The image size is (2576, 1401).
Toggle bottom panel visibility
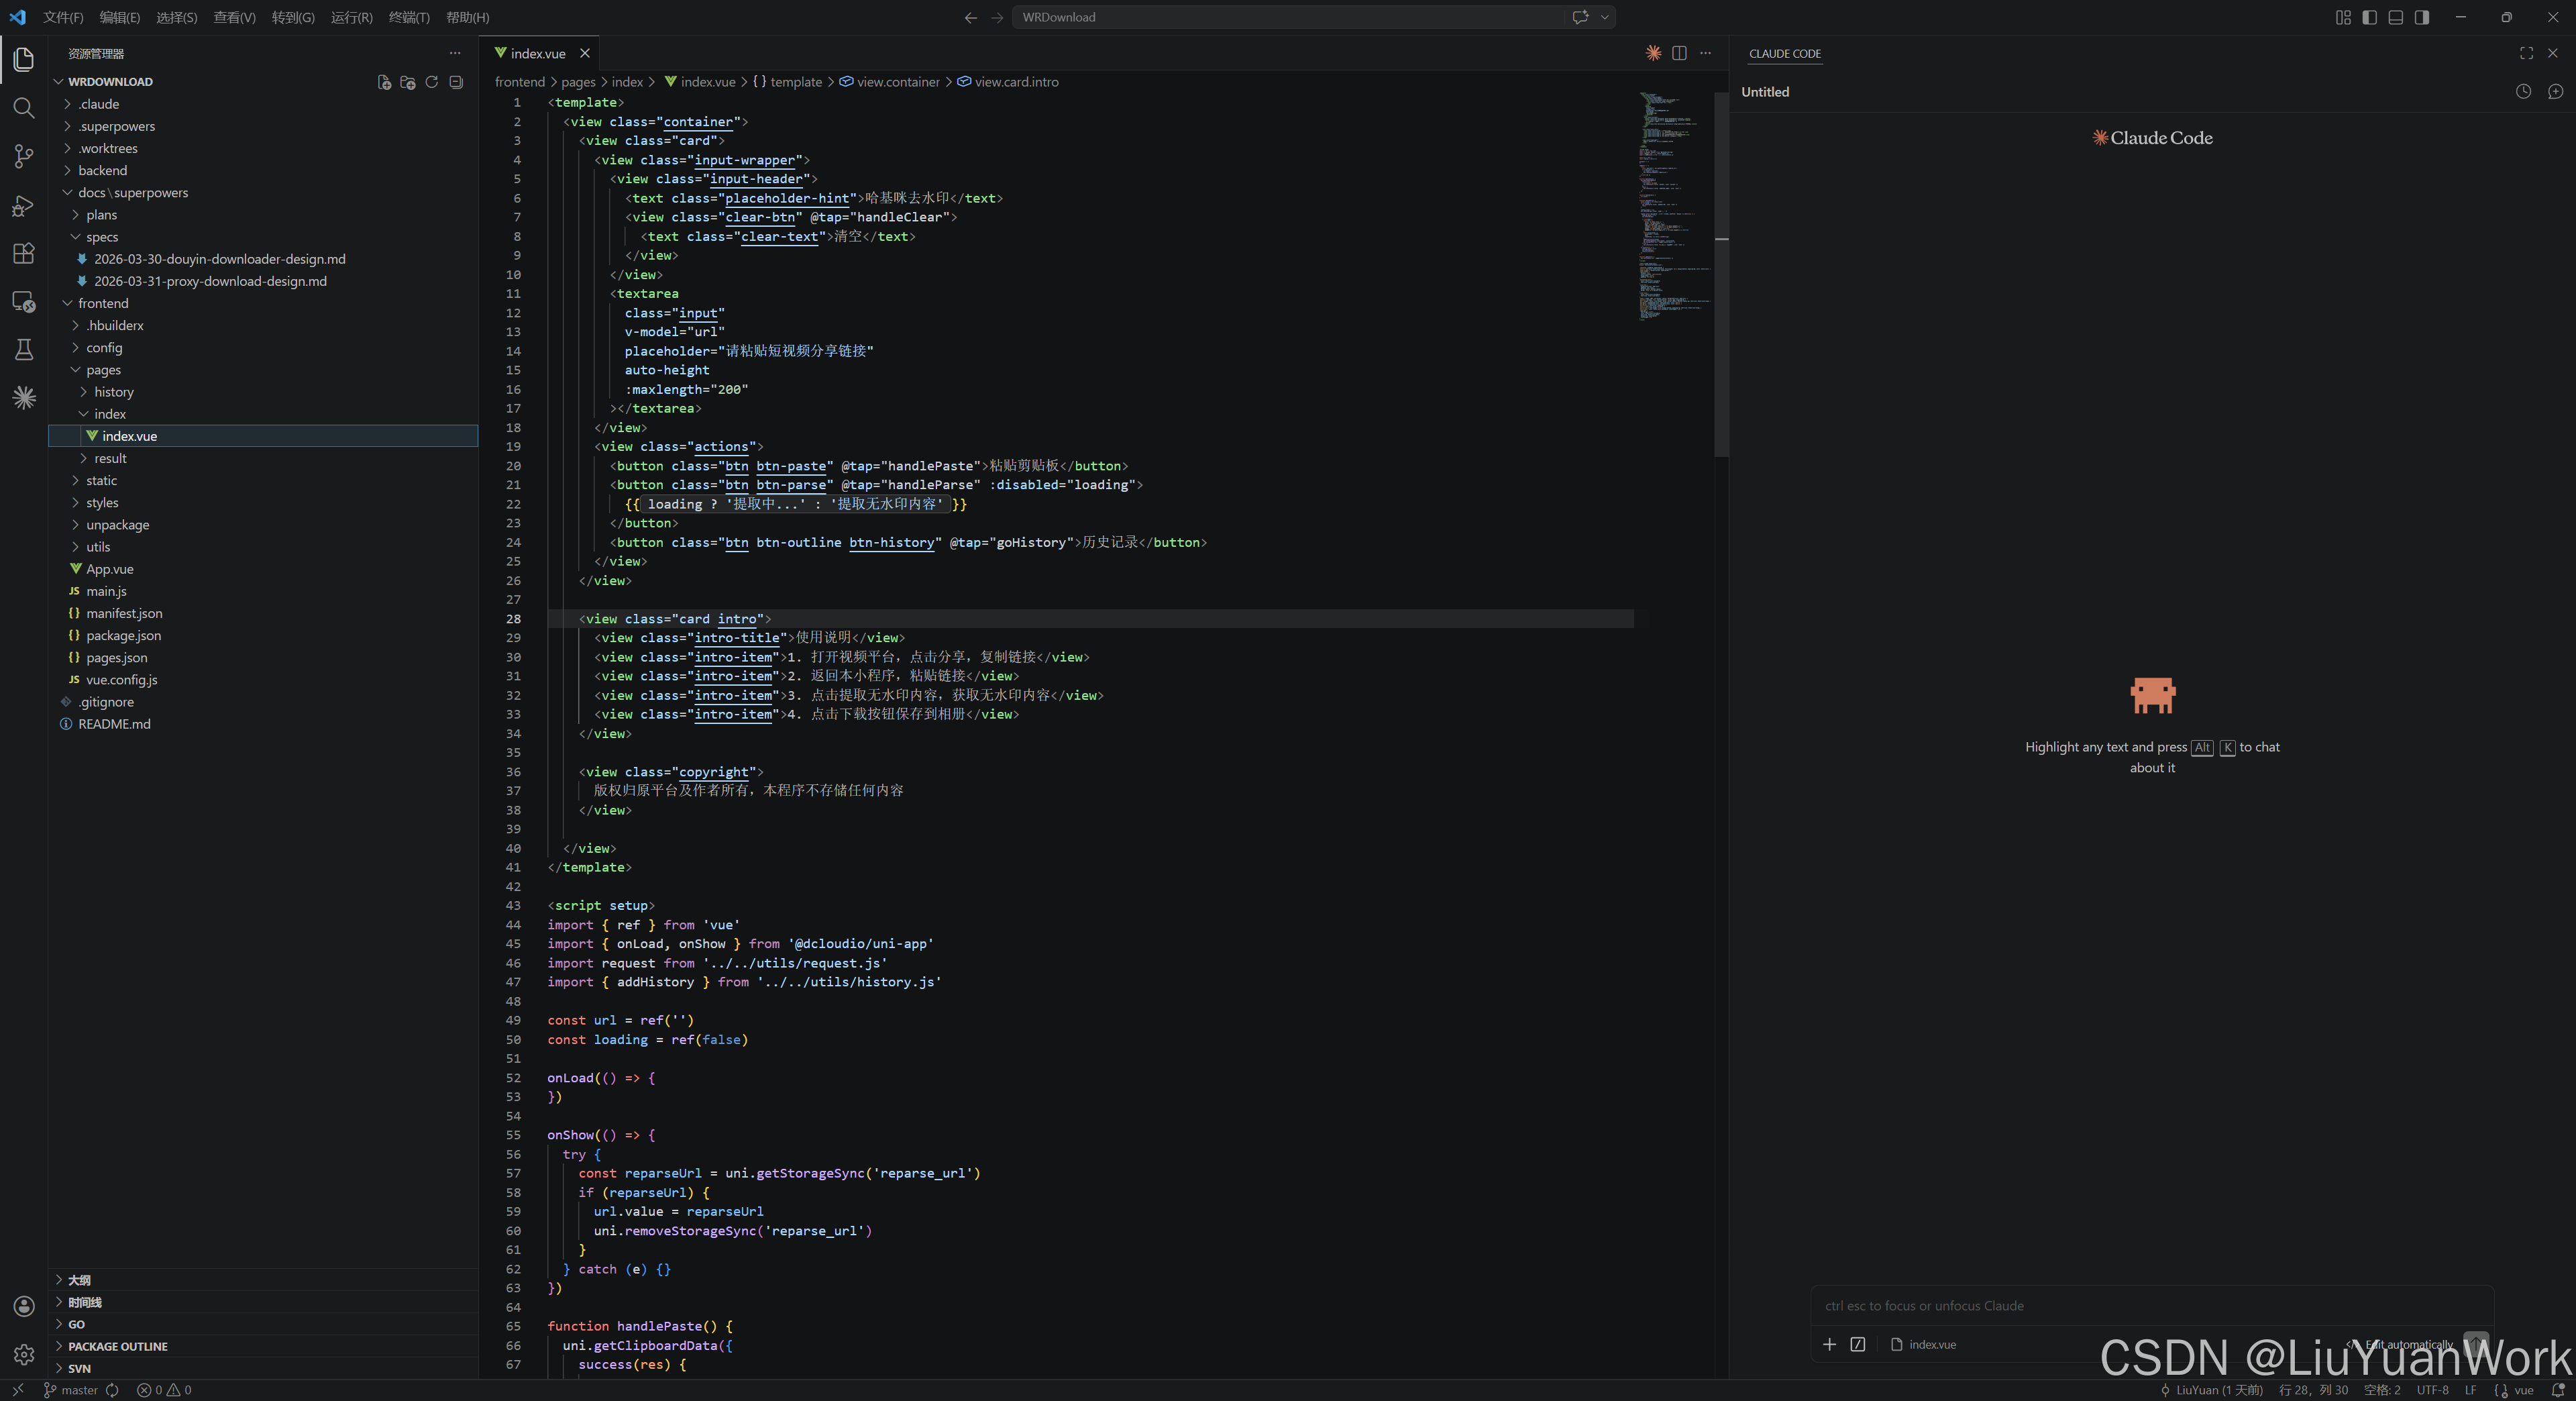click(2396, 17)
